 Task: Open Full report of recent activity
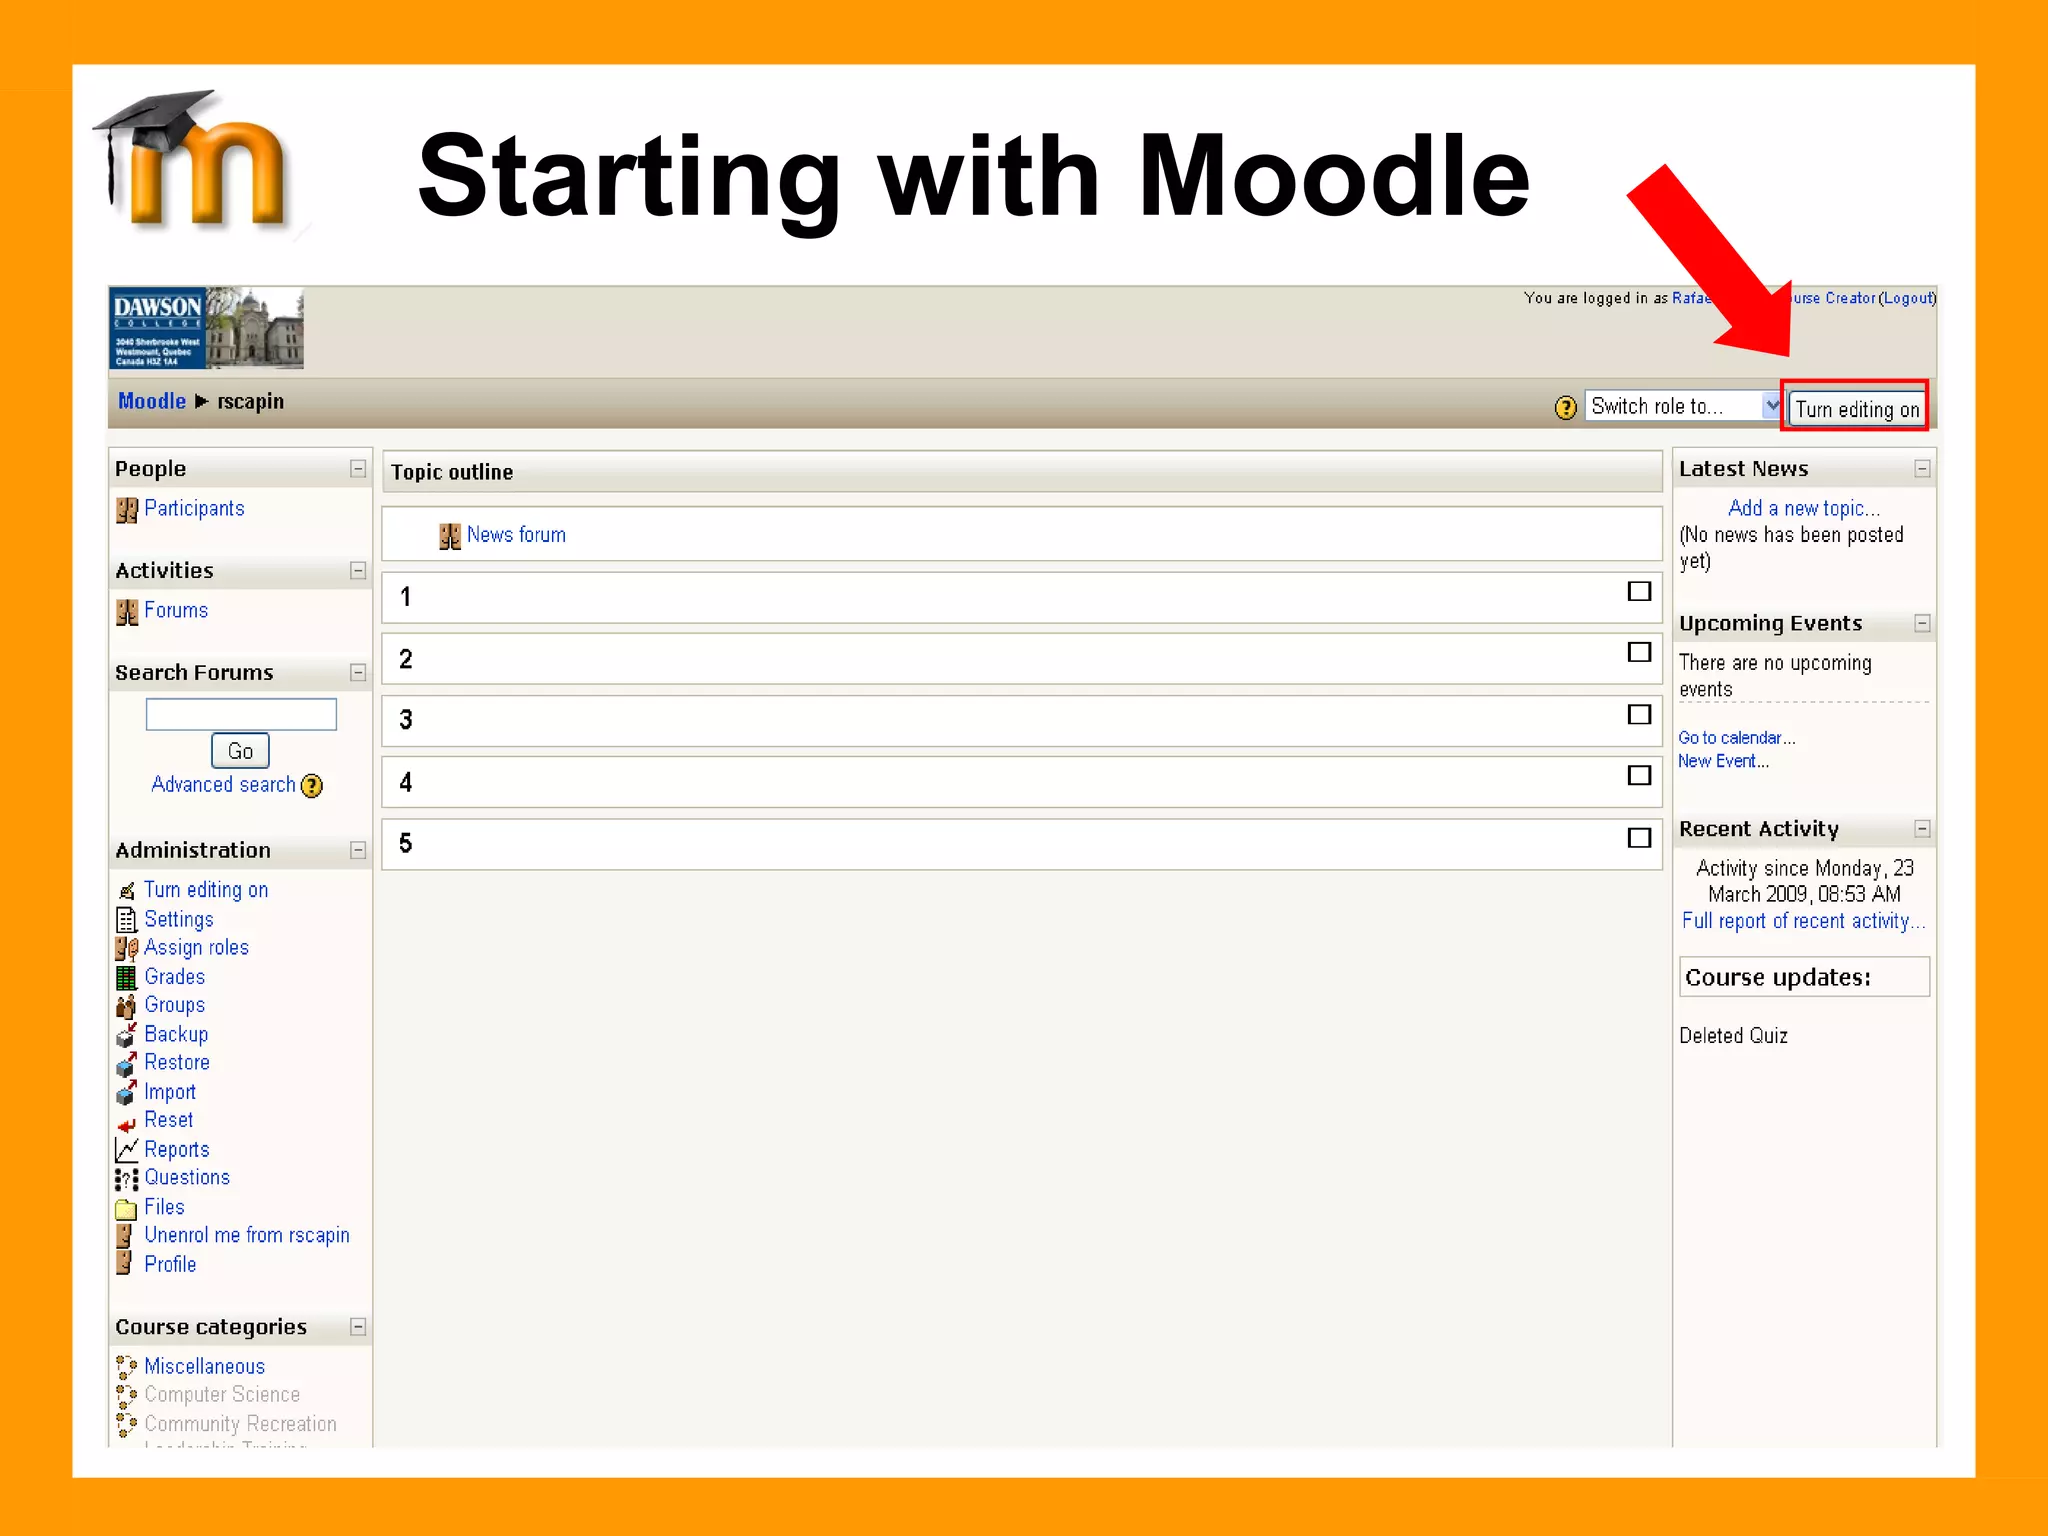tap(1803, 921)
